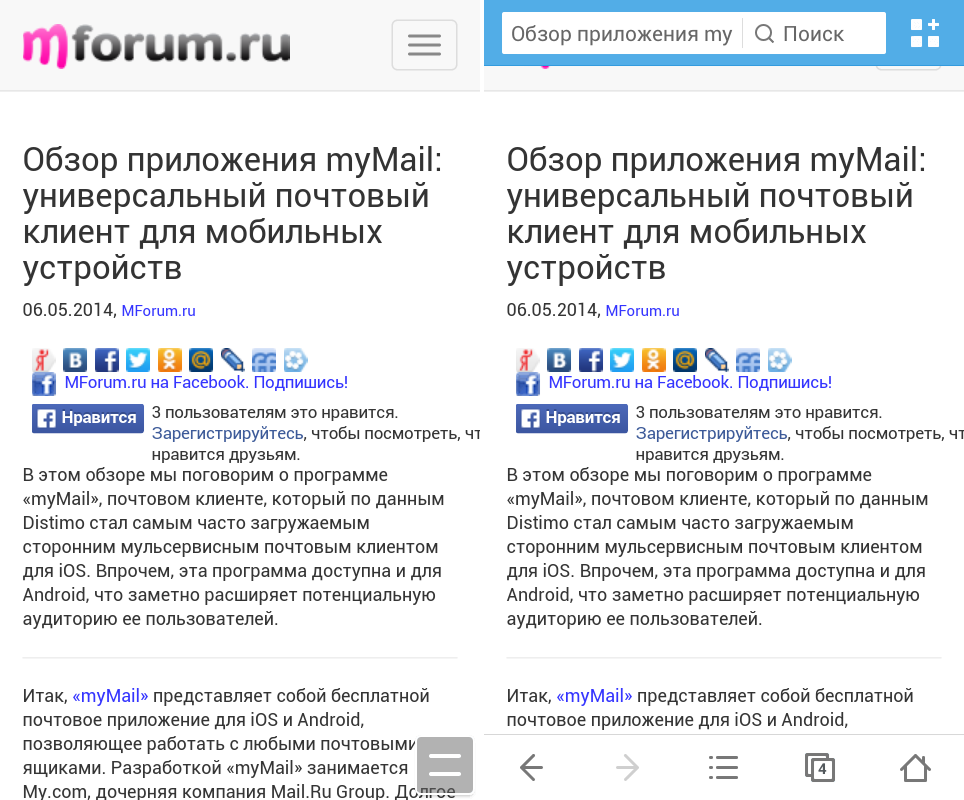The image size is (964, 800).
Task: Open the «myMail» link in left page
Action: tap(110, 696)
